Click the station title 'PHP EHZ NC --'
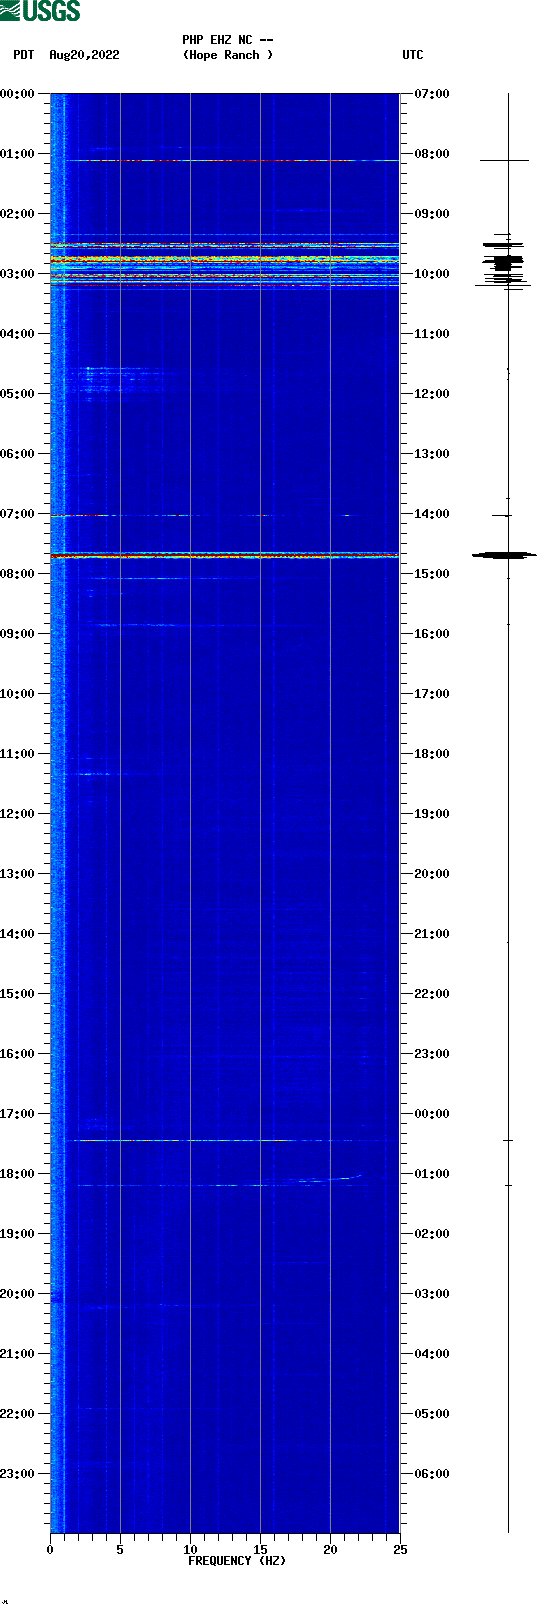Screen dimensions: 552x1613 (228, 40)
